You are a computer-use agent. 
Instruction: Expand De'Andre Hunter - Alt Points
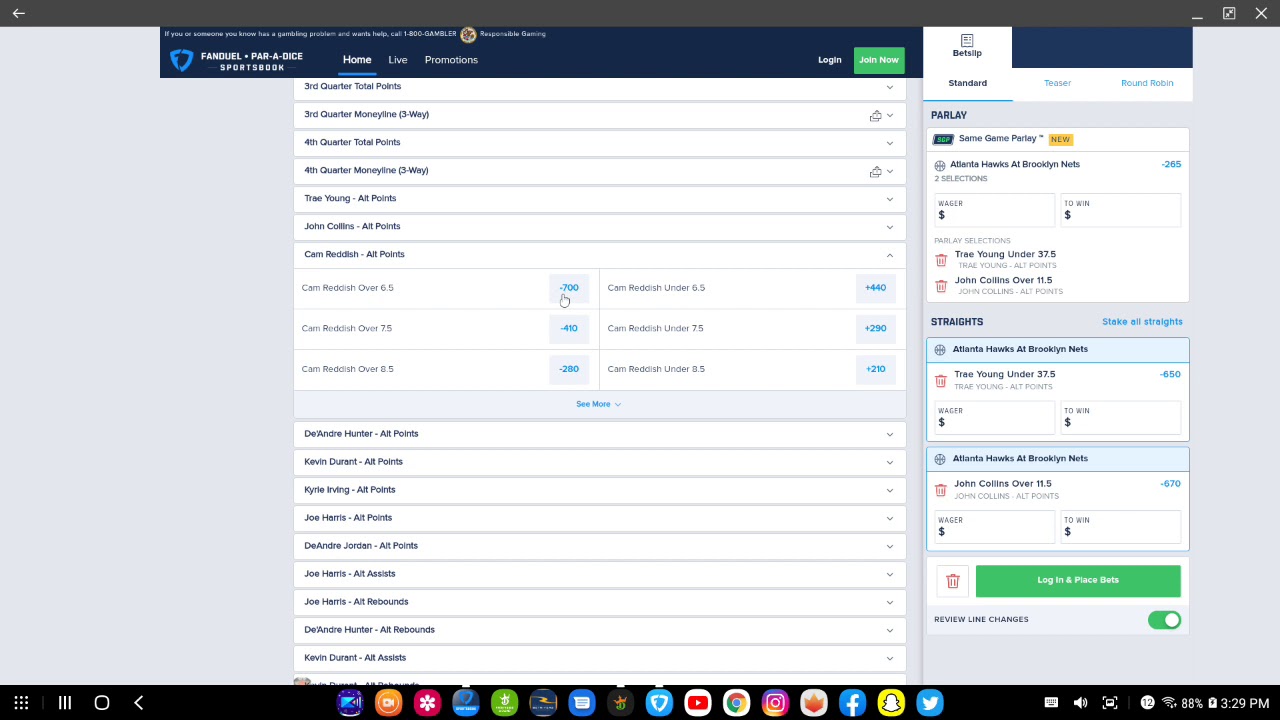[599, 434]
